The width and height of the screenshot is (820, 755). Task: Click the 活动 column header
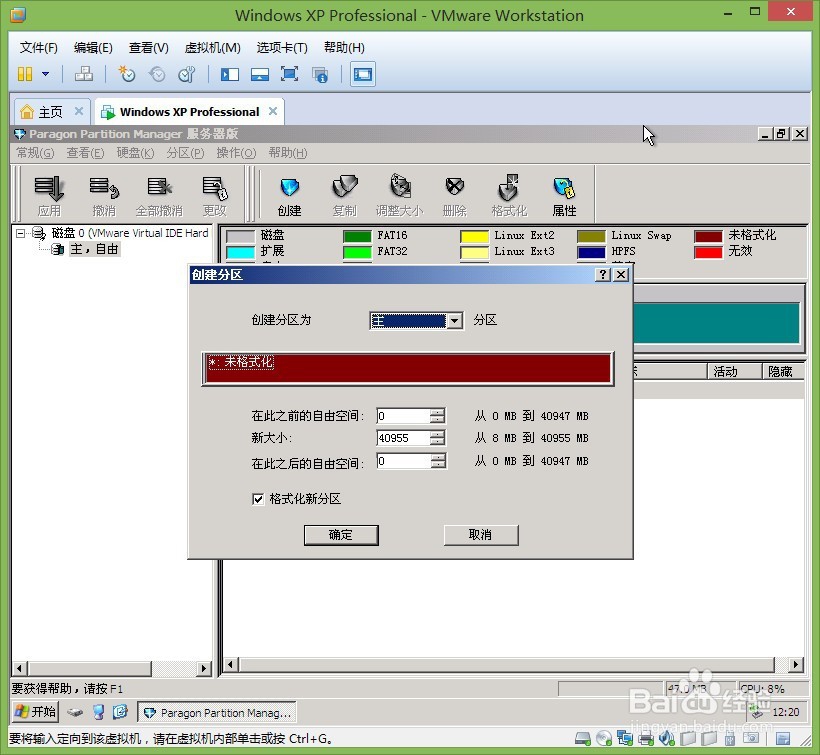coord(734,372)
